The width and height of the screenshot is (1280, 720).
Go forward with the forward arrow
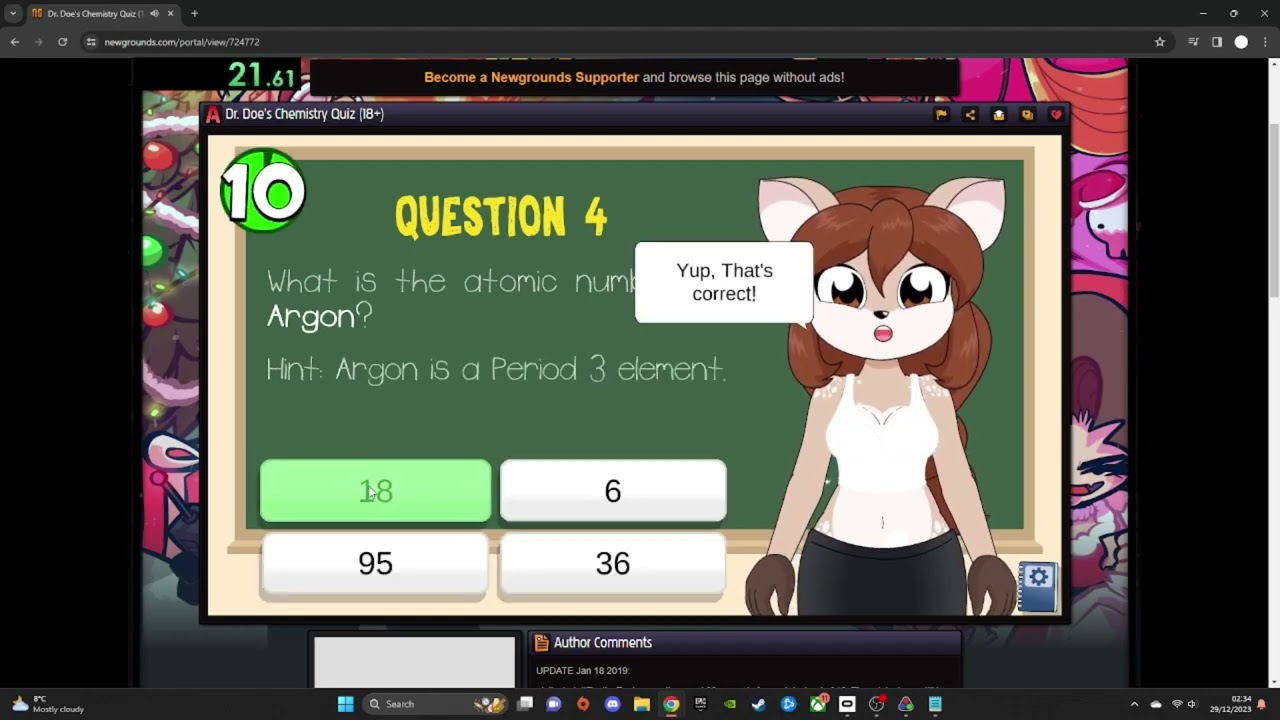coord(38,42)
